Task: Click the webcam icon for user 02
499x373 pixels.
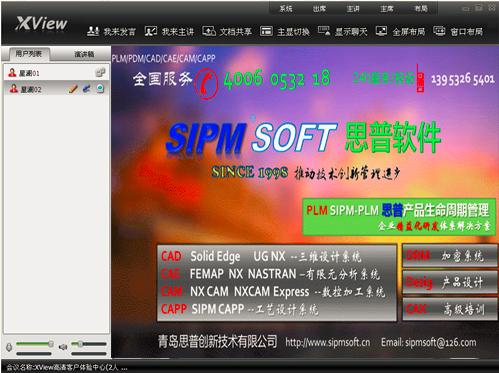Action: tap(100, 89)
